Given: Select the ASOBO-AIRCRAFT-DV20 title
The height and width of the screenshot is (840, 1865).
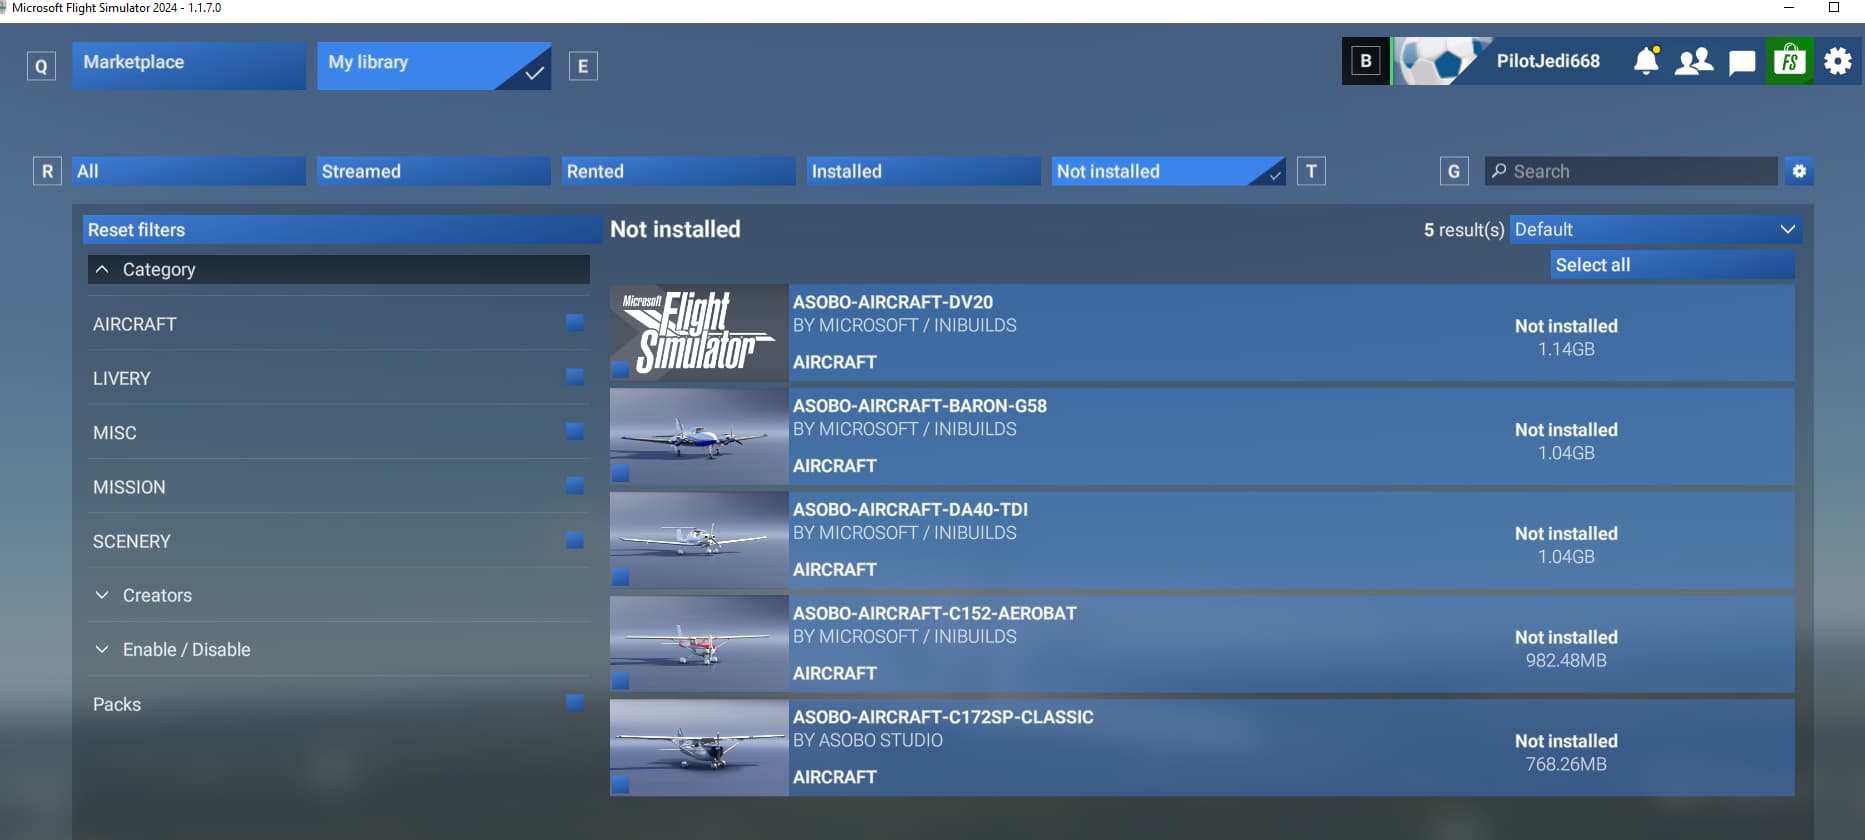Looking at the screenshot, I should tap(893, 302).
